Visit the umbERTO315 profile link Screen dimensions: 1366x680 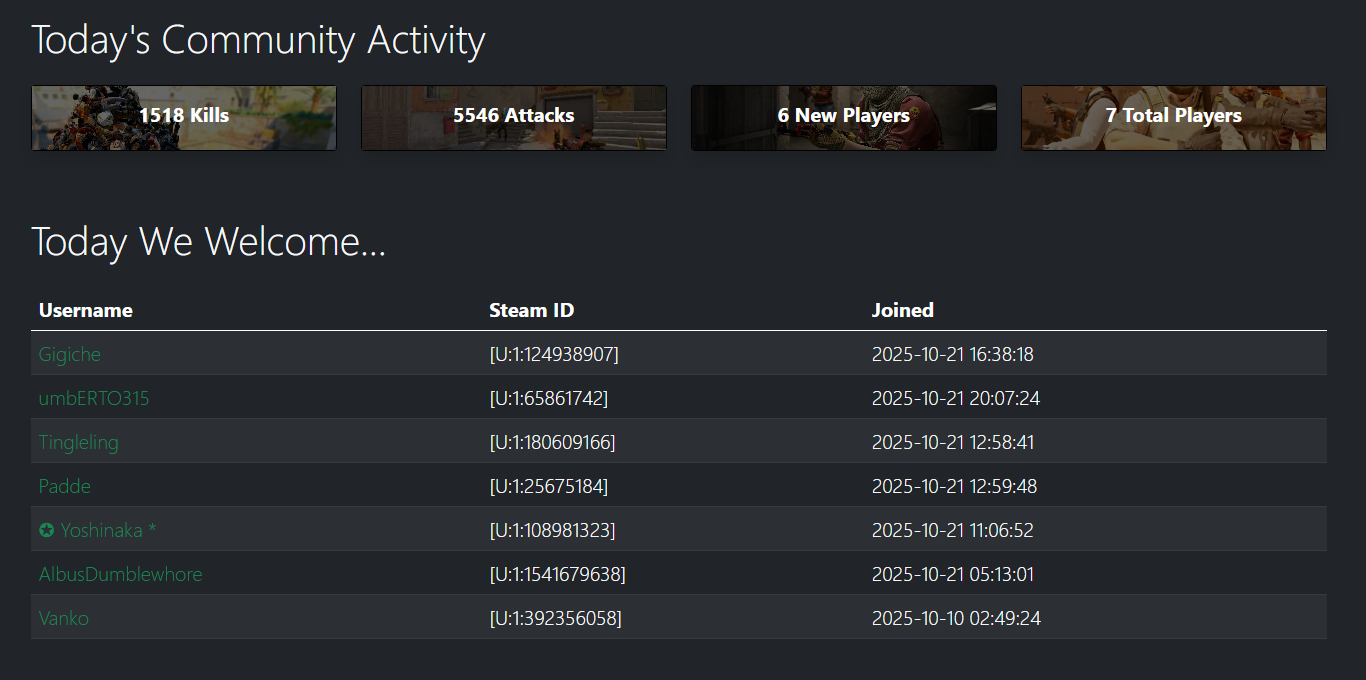tap(94, 398)
